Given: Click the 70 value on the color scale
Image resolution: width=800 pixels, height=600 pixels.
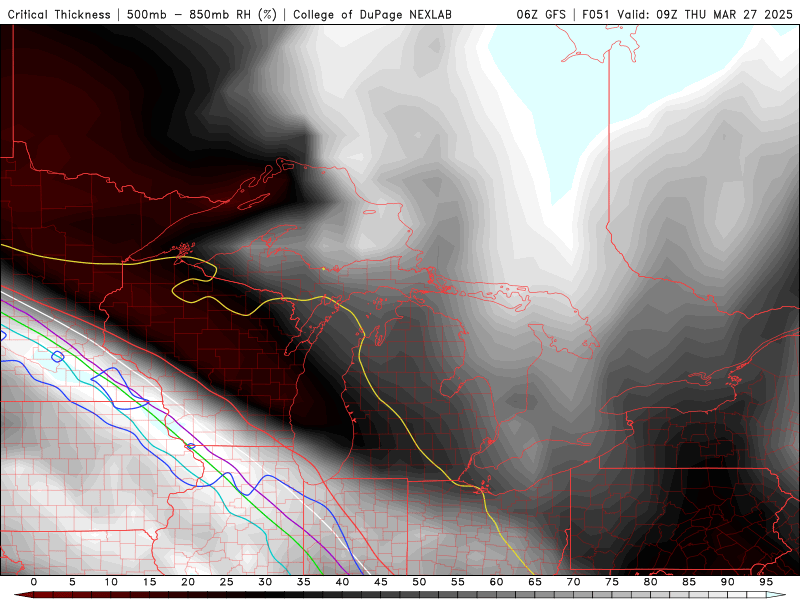Looking at the screenshot, I should click(x=573, y=582).
